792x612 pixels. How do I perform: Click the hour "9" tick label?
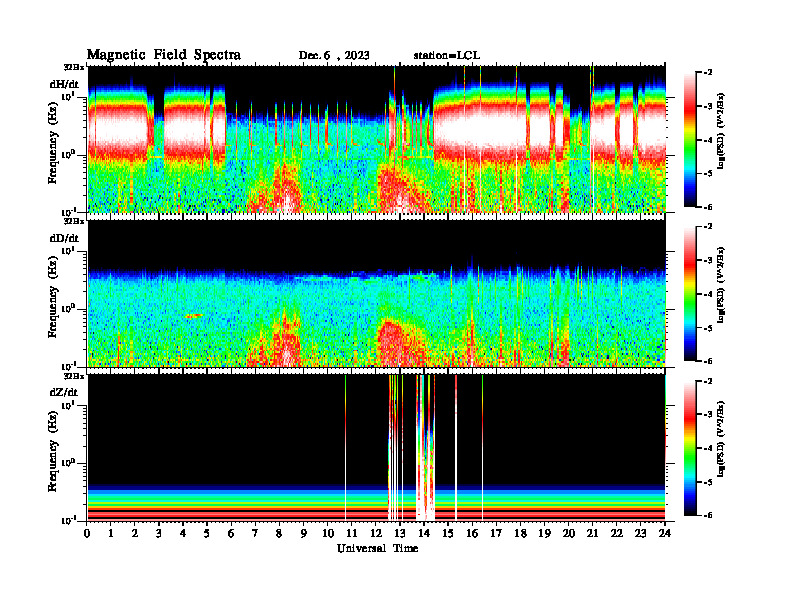(x=304, y=534)
